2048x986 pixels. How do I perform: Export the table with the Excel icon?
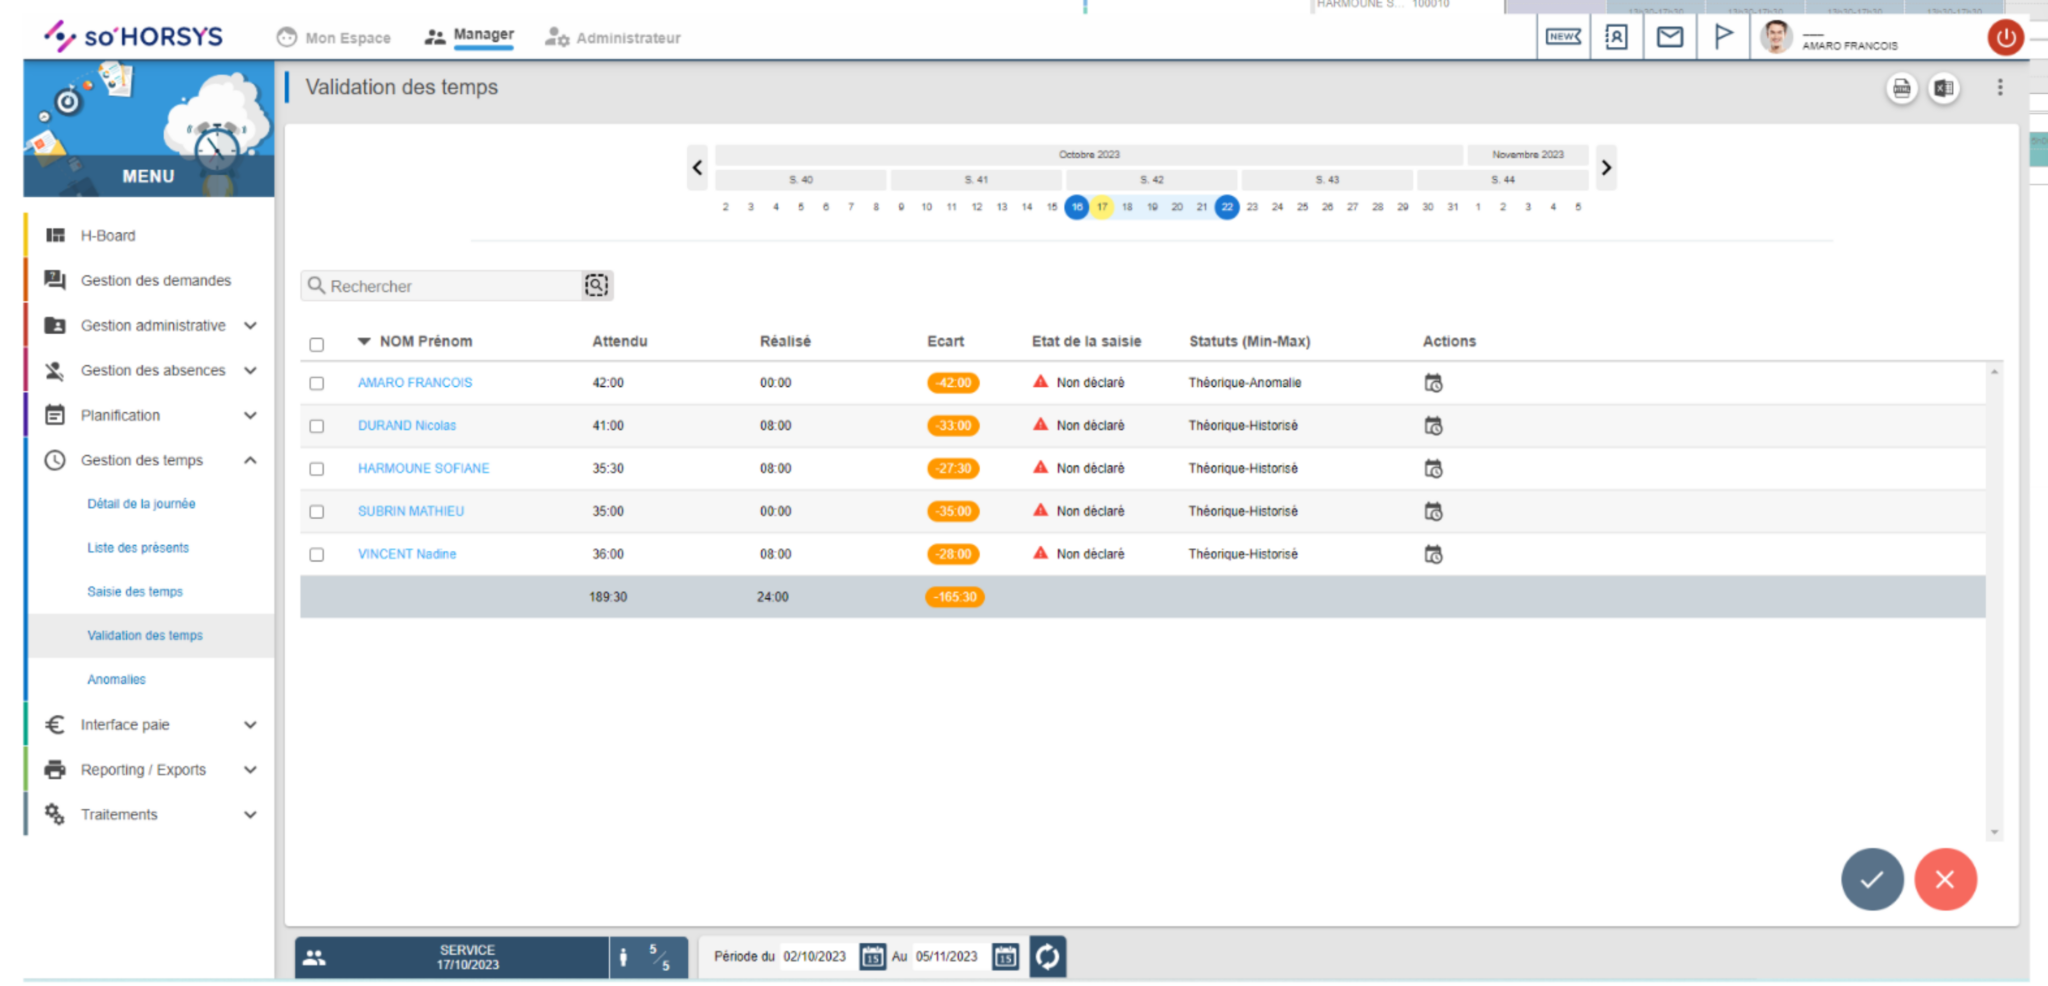[1943, 89]
